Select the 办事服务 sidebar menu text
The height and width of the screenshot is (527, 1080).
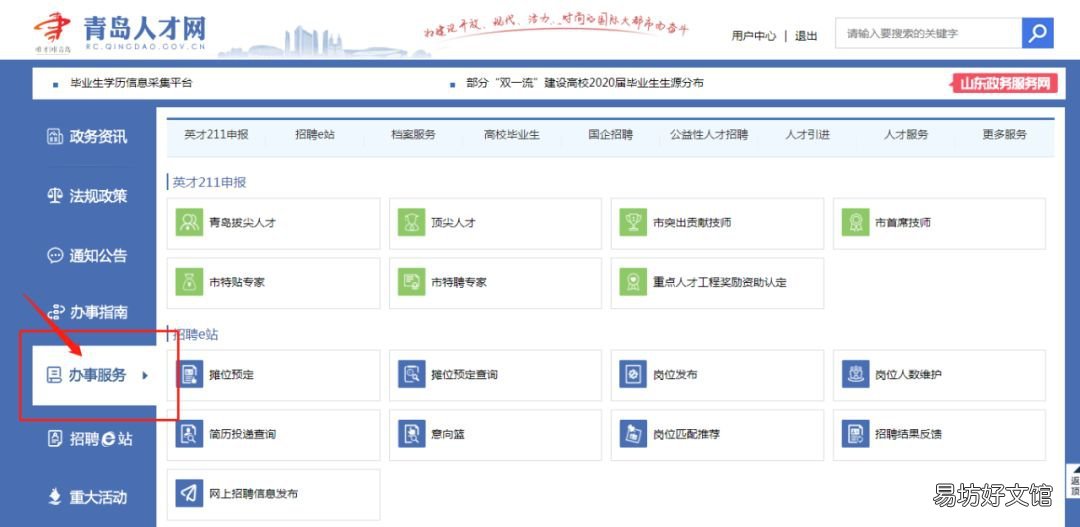[x=98, y=375]
